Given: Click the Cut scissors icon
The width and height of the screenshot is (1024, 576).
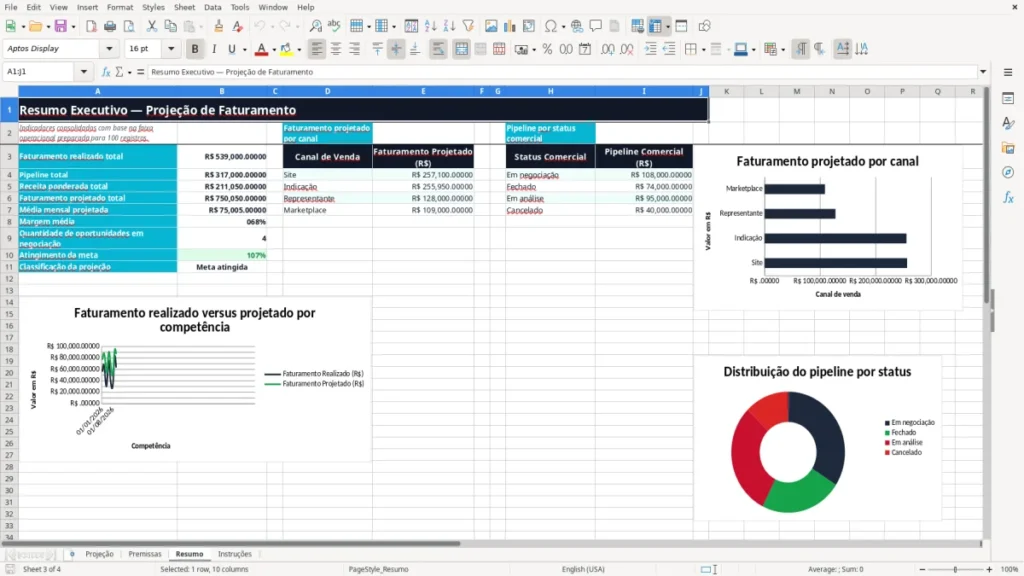Looking at the screenshot, I should pyautogui.click(x=152, y=26).
